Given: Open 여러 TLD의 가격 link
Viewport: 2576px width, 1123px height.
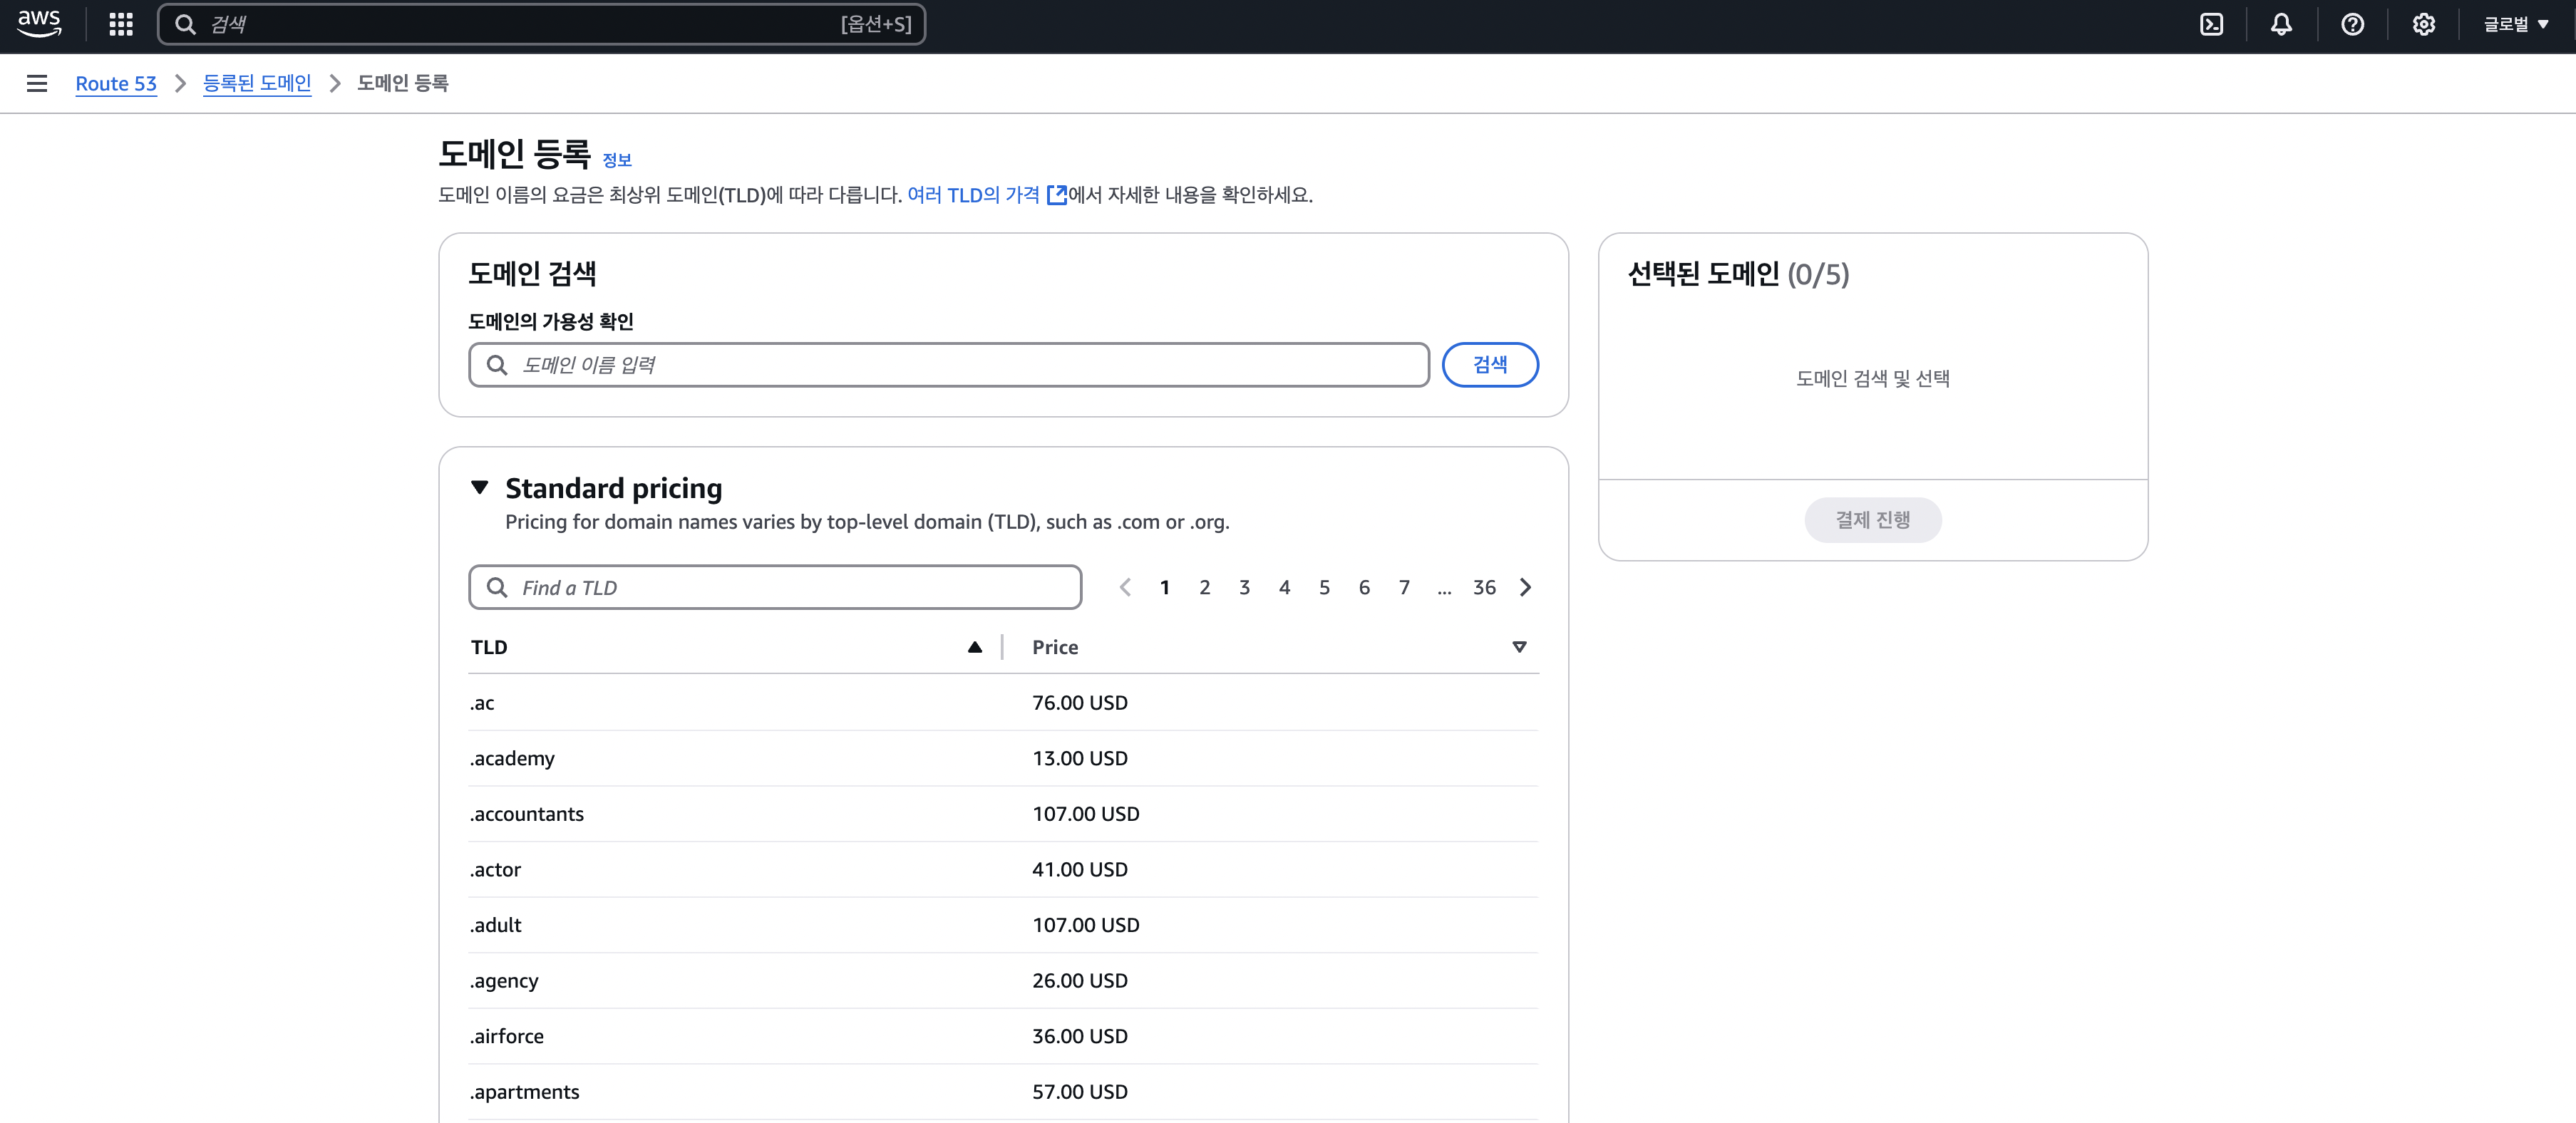Looking at the screenshot, I should (973, 195).
